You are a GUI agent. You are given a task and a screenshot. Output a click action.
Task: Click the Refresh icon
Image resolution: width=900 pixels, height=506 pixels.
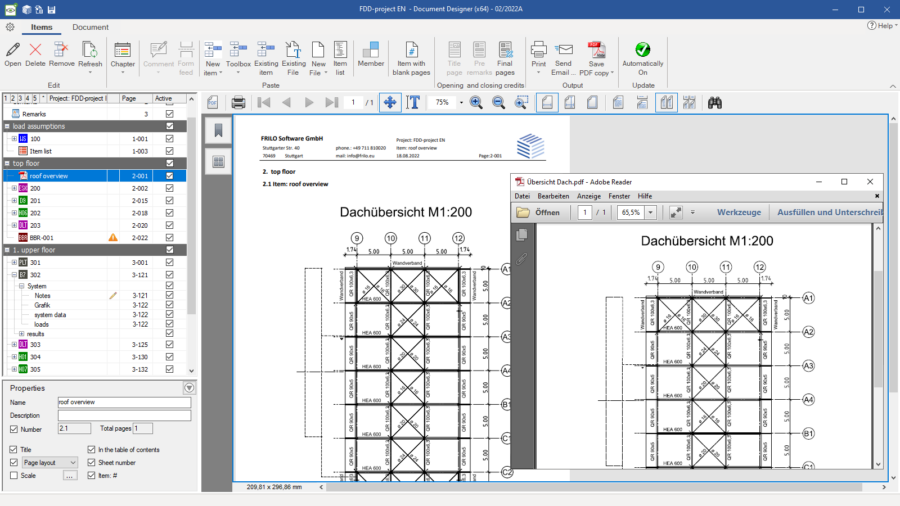pos(89,50)
